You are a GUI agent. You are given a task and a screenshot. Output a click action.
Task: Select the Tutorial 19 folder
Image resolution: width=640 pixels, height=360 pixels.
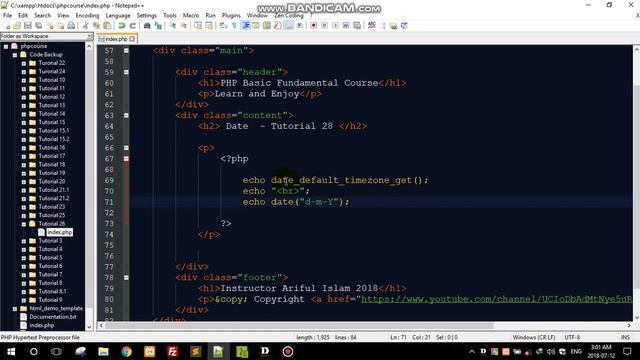click(x=52, y=173)
